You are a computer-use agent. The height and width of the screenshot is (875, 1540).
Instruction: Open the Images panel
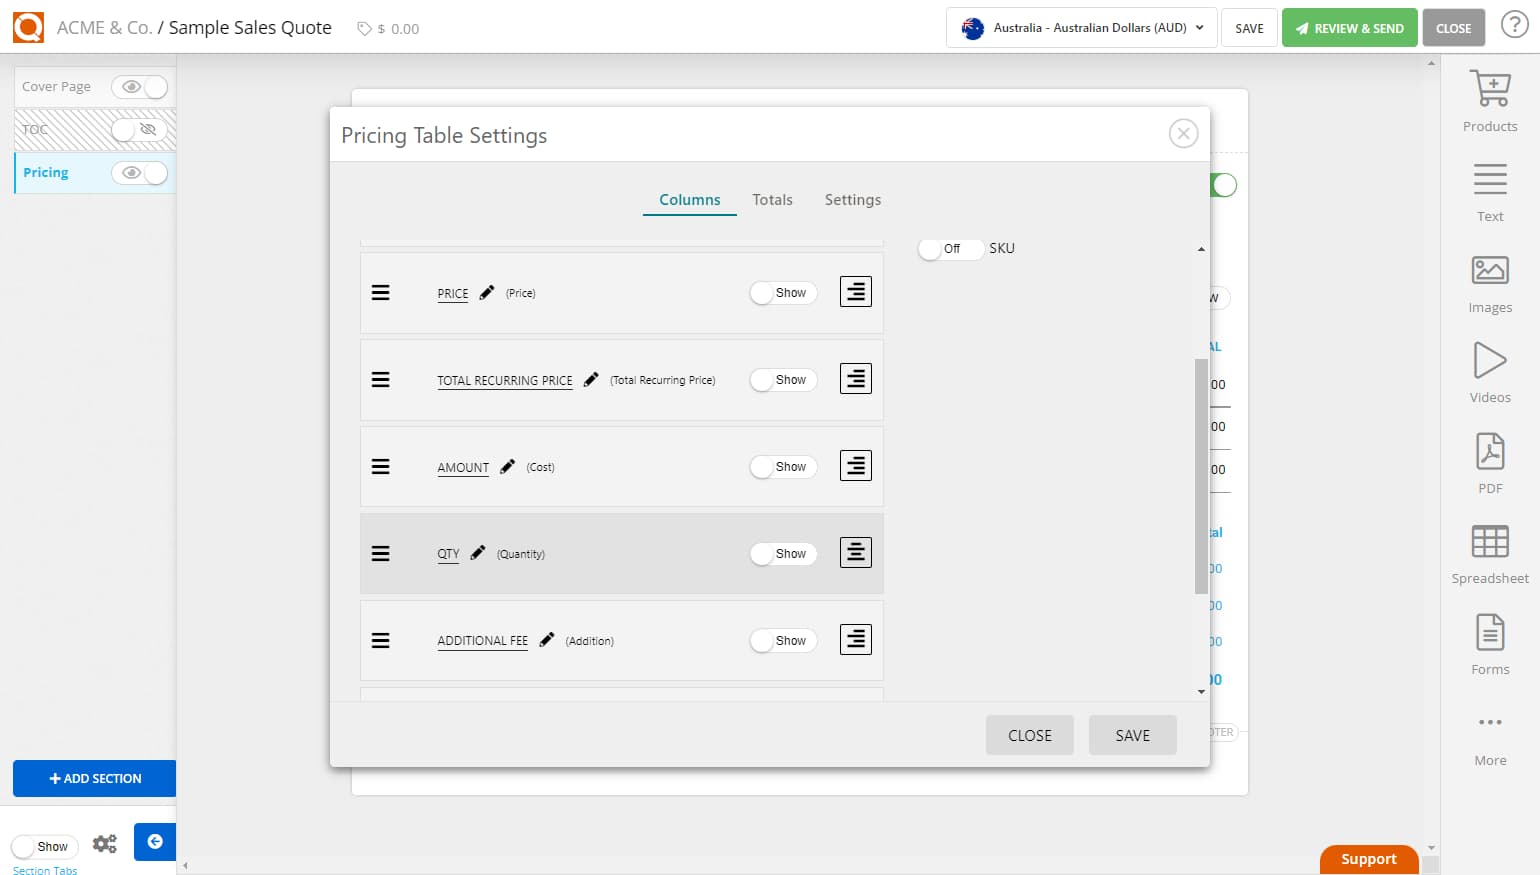pyautogui.click(x=1489, y=280)
